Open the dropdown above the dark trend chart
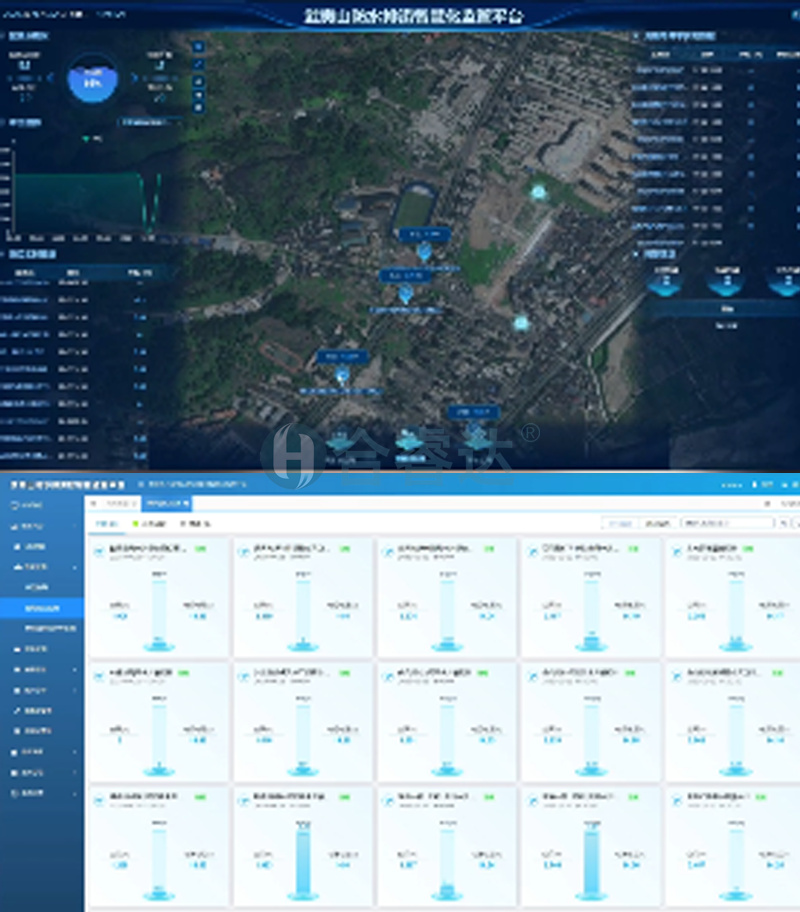 pos(150,123)
